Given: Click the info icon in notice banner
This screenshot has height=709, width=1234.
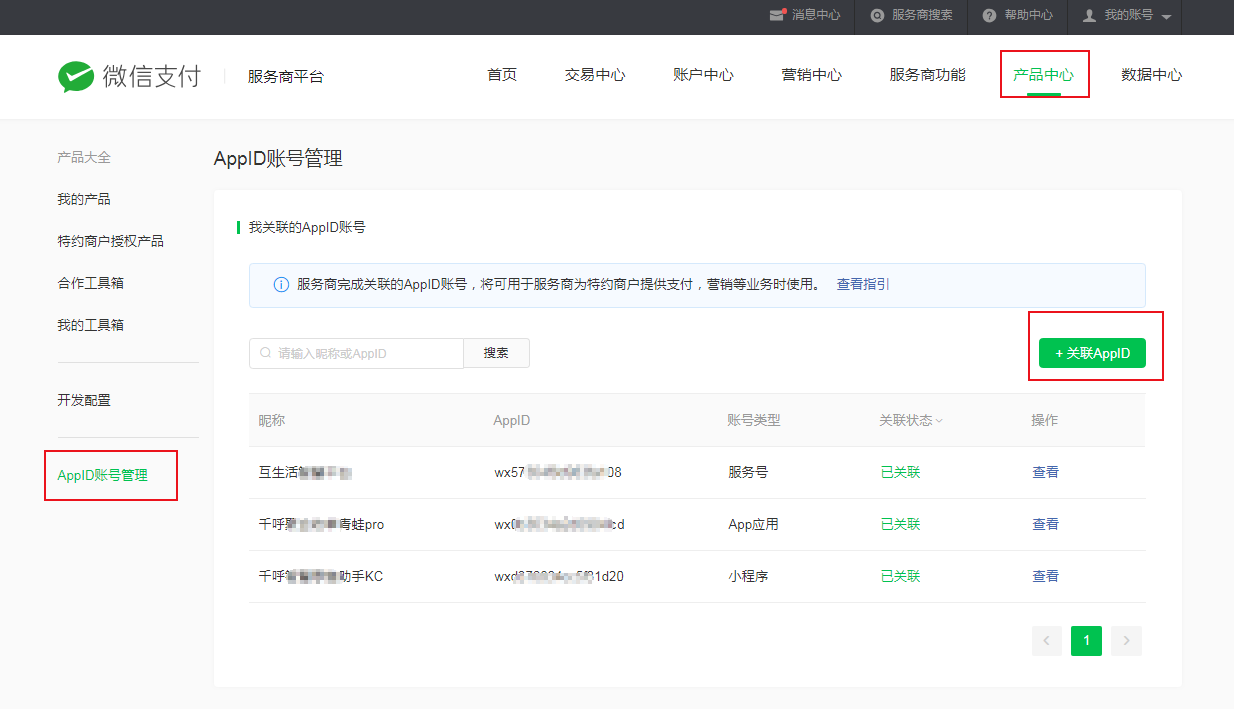Looking at the screenshot, I should 281,284.
